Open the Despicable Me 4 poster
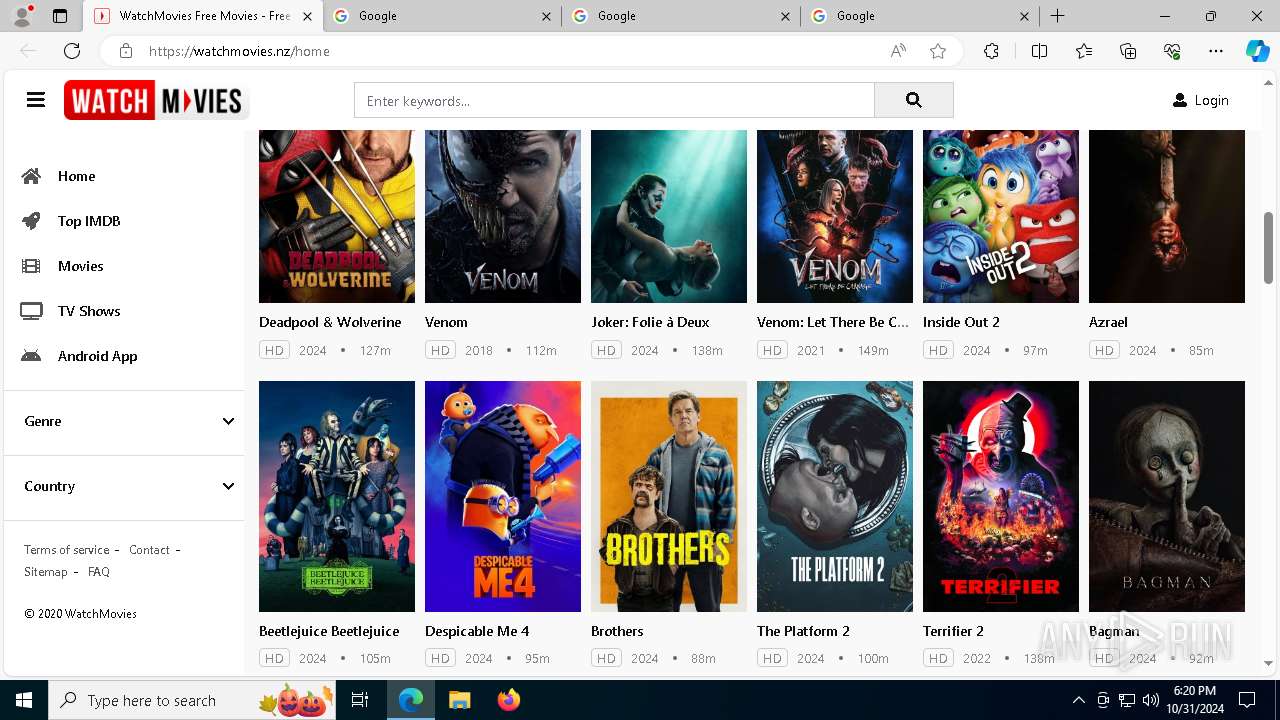The height and width of the screenshot is (720, 1280). coord(503,496)
